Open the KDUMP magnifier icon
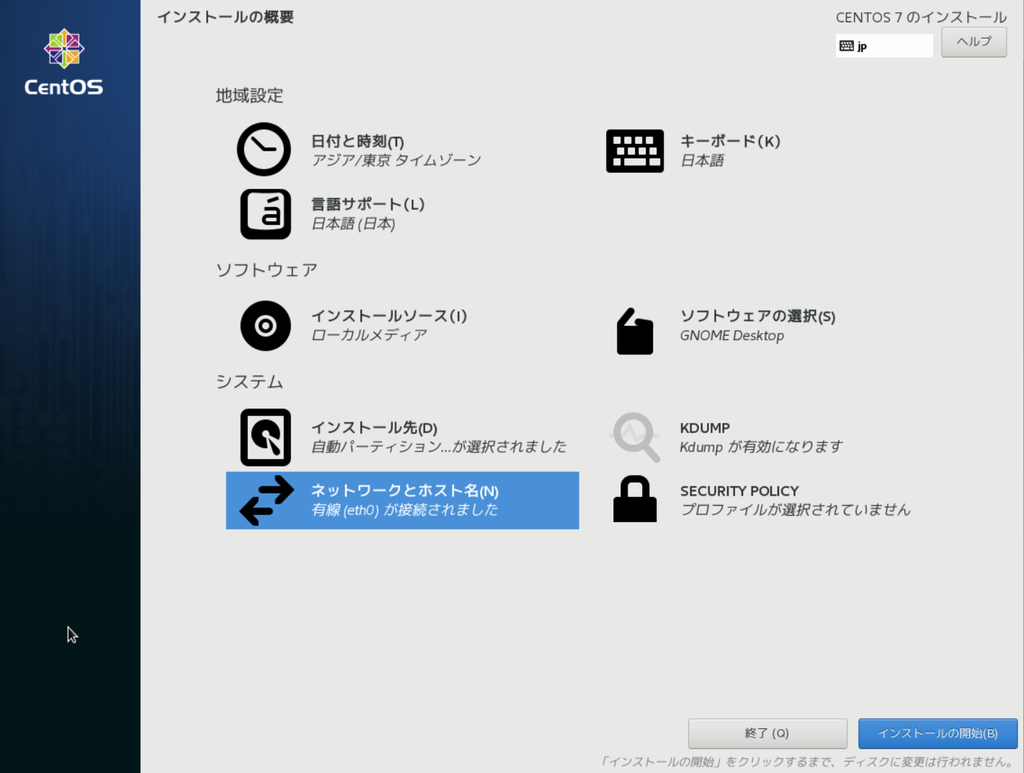This screenshot has width=1024, height=773. [635, 437]
